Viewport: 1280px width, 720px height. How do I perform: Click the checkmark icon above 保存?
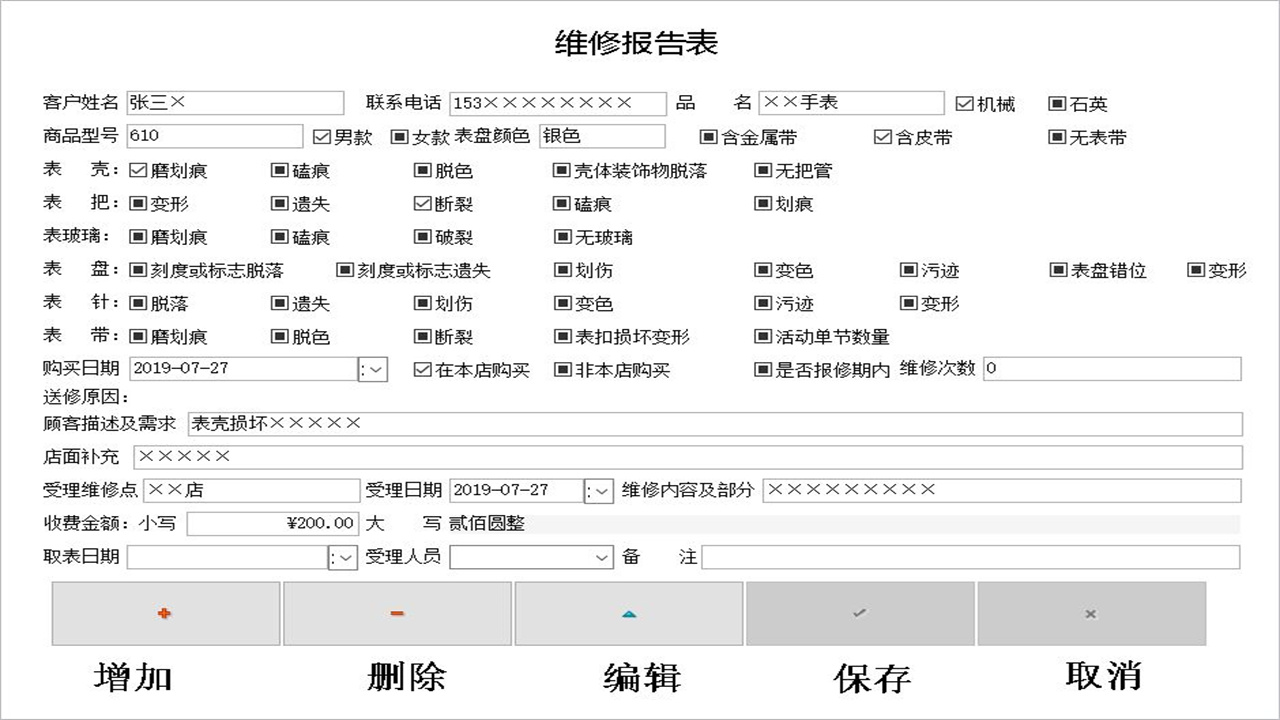click(860, 613)
